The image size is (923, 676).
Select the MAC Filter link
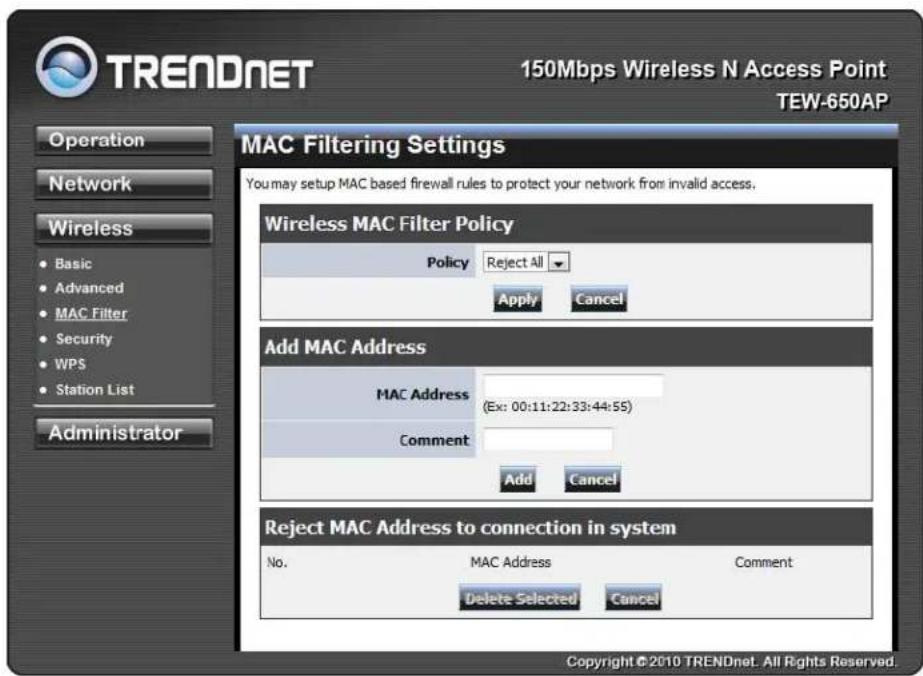pos(91,314)
